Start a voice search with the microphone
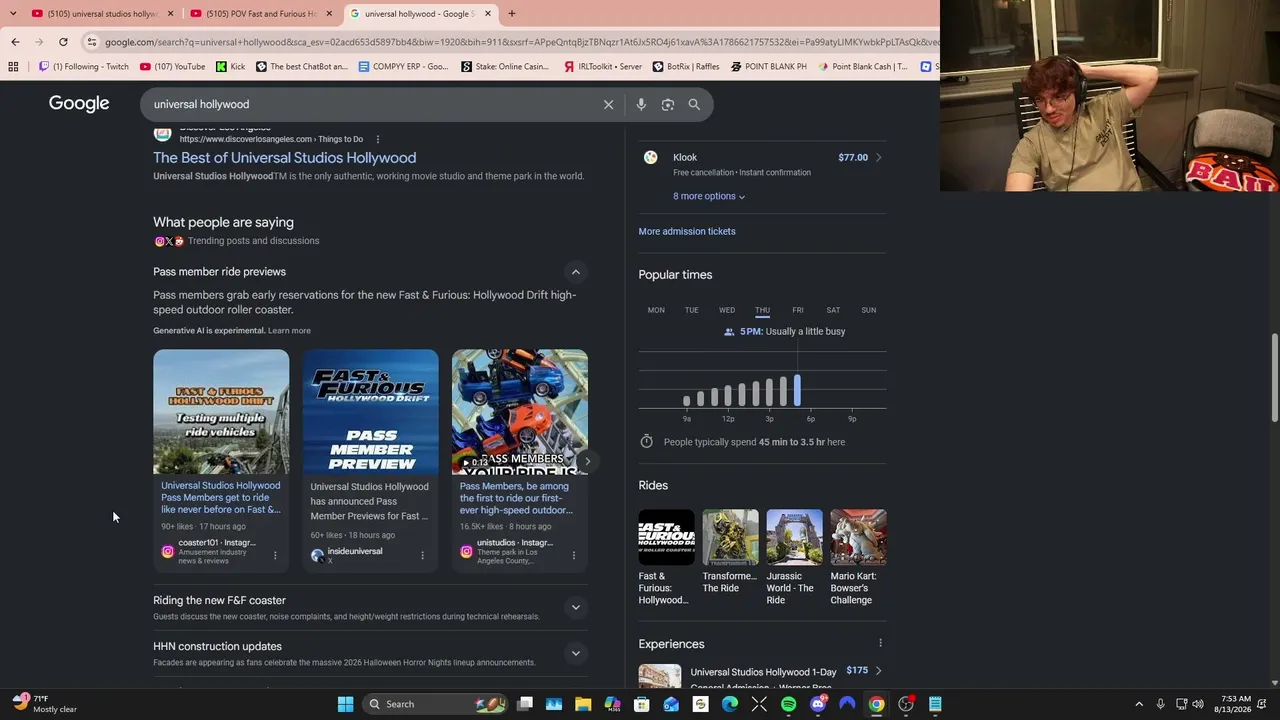 point(641,104)
